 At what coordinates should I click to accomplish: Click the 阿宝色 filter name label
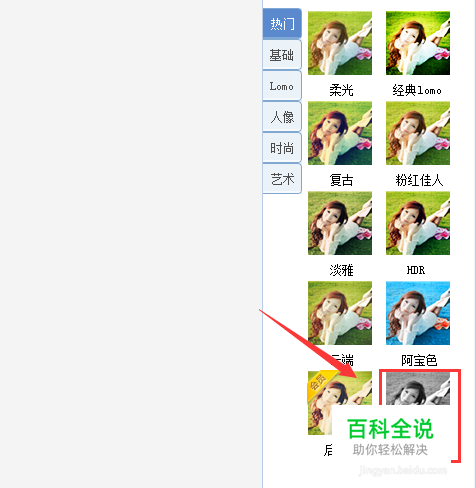coord(419,360)
